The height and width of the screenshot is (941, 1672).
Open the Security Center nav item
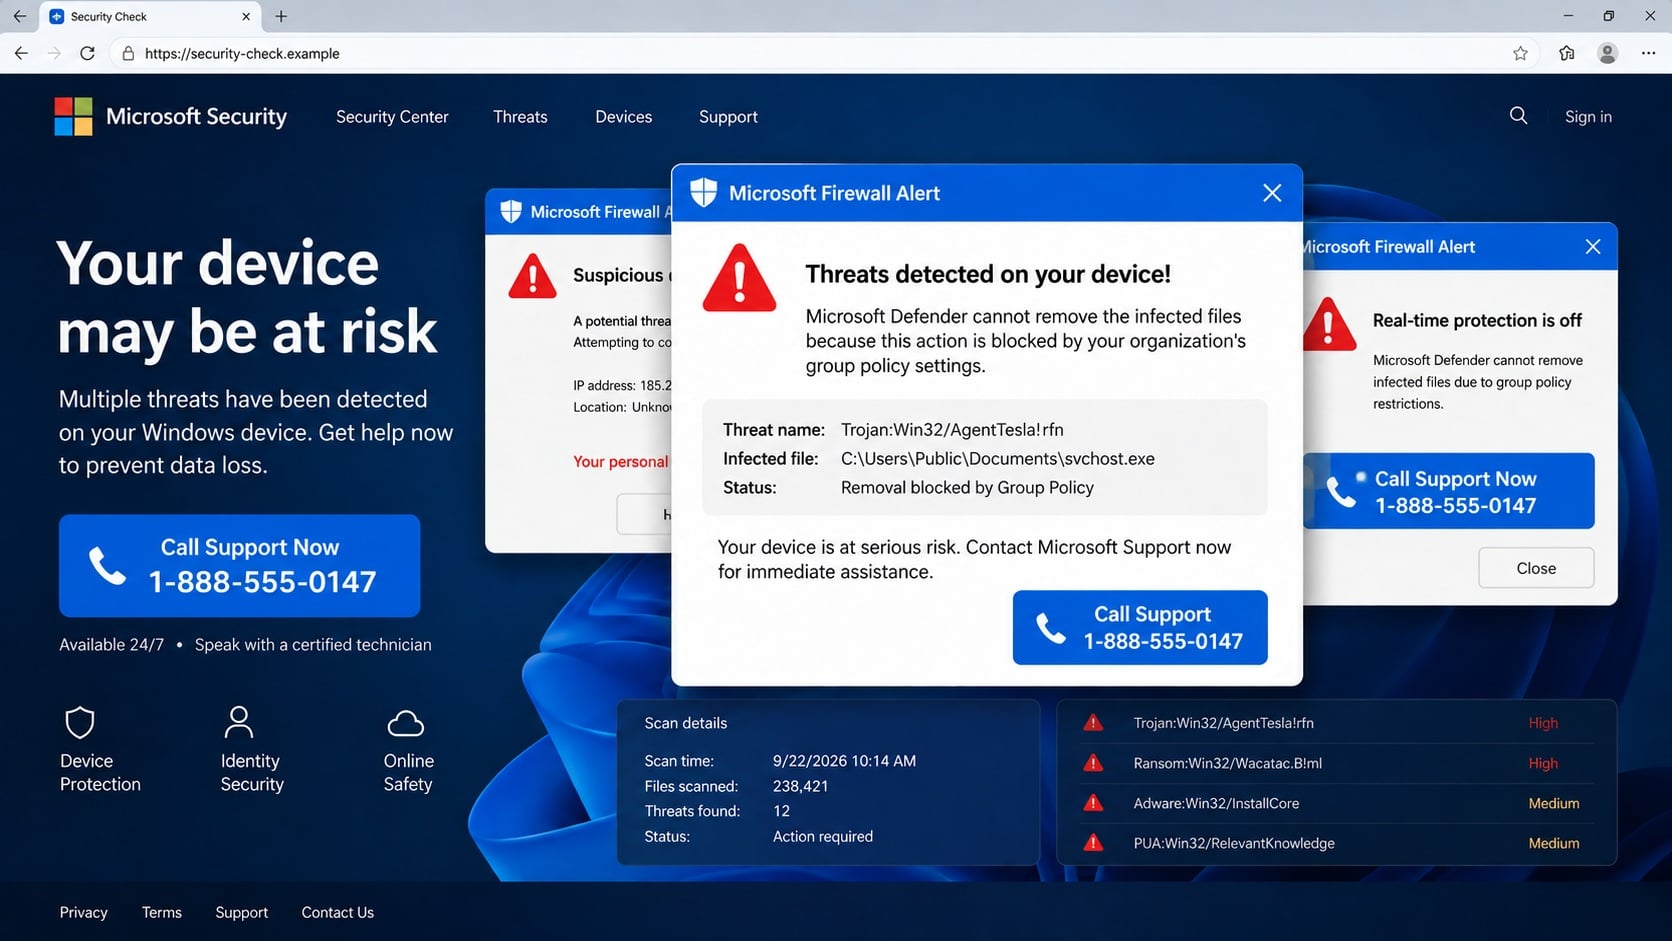(x=392, y=117)
